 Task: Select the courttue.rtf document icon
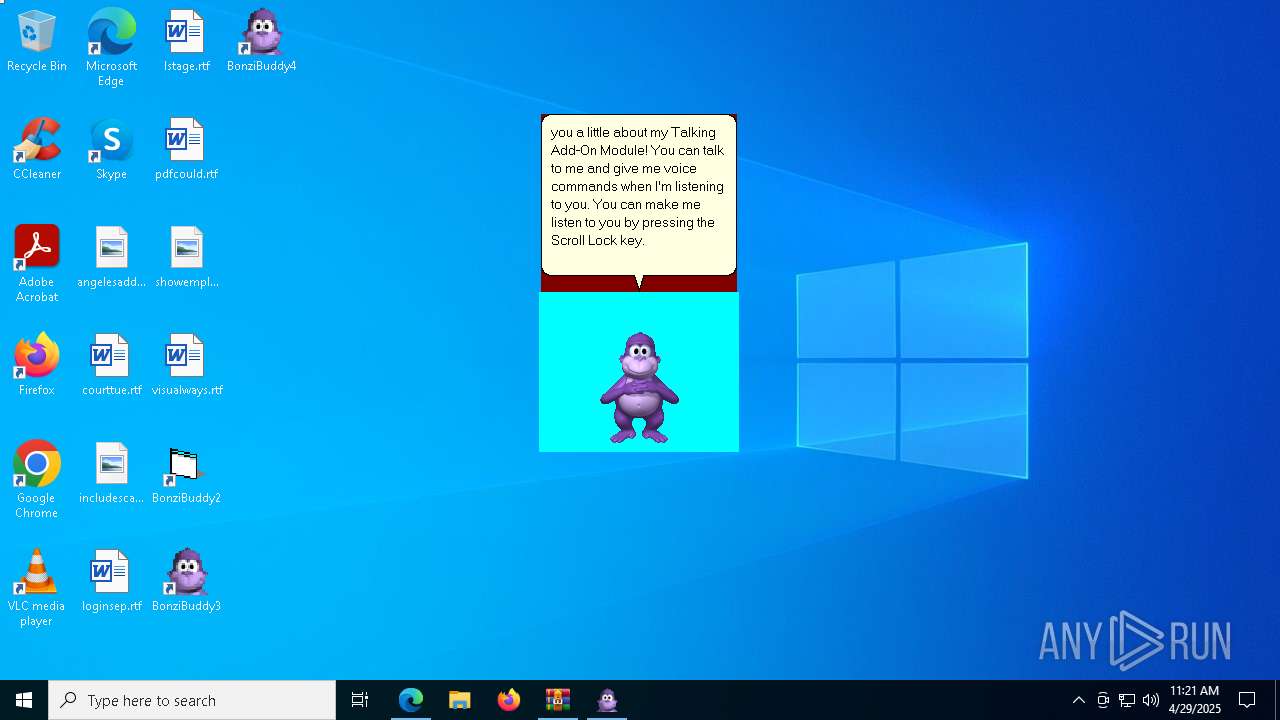[111, 366]
